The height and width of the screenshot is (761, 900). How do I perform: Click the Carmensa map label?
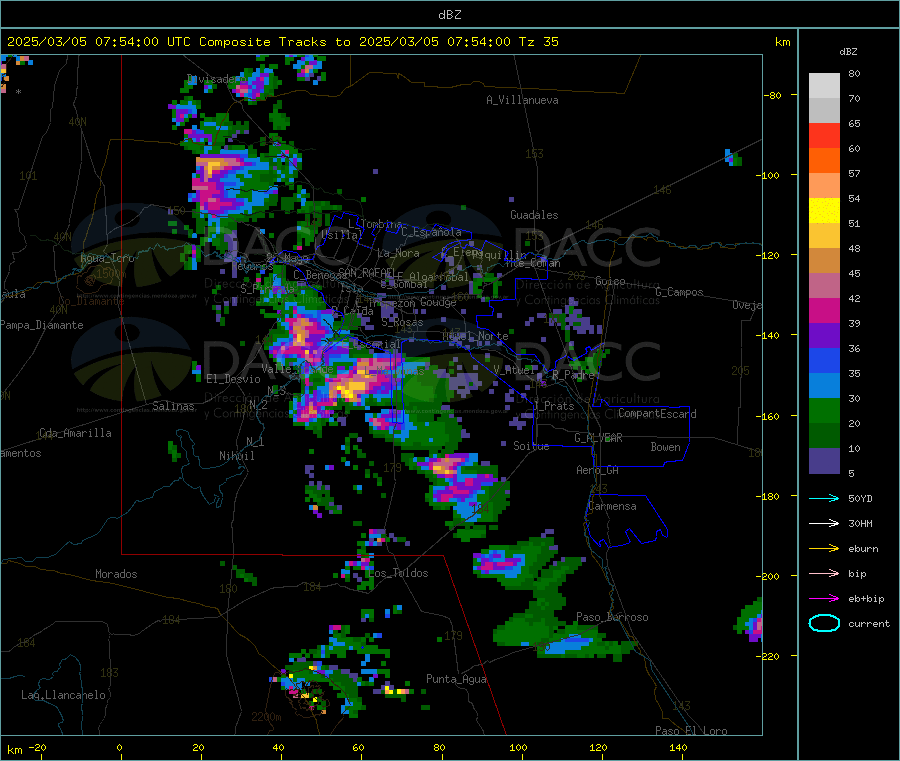pyautogui.click(x=612, y=507)
